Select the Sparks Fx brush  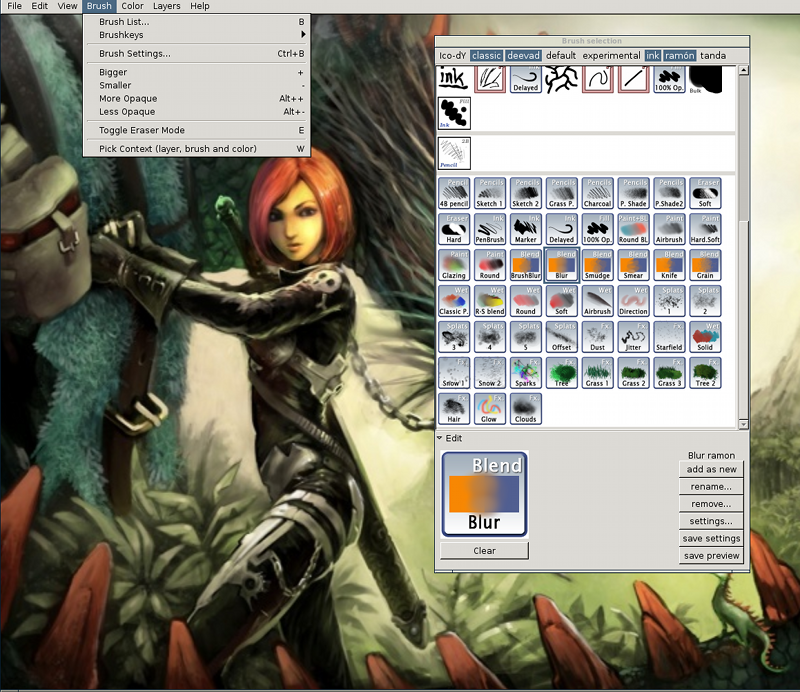coord(526,373)
